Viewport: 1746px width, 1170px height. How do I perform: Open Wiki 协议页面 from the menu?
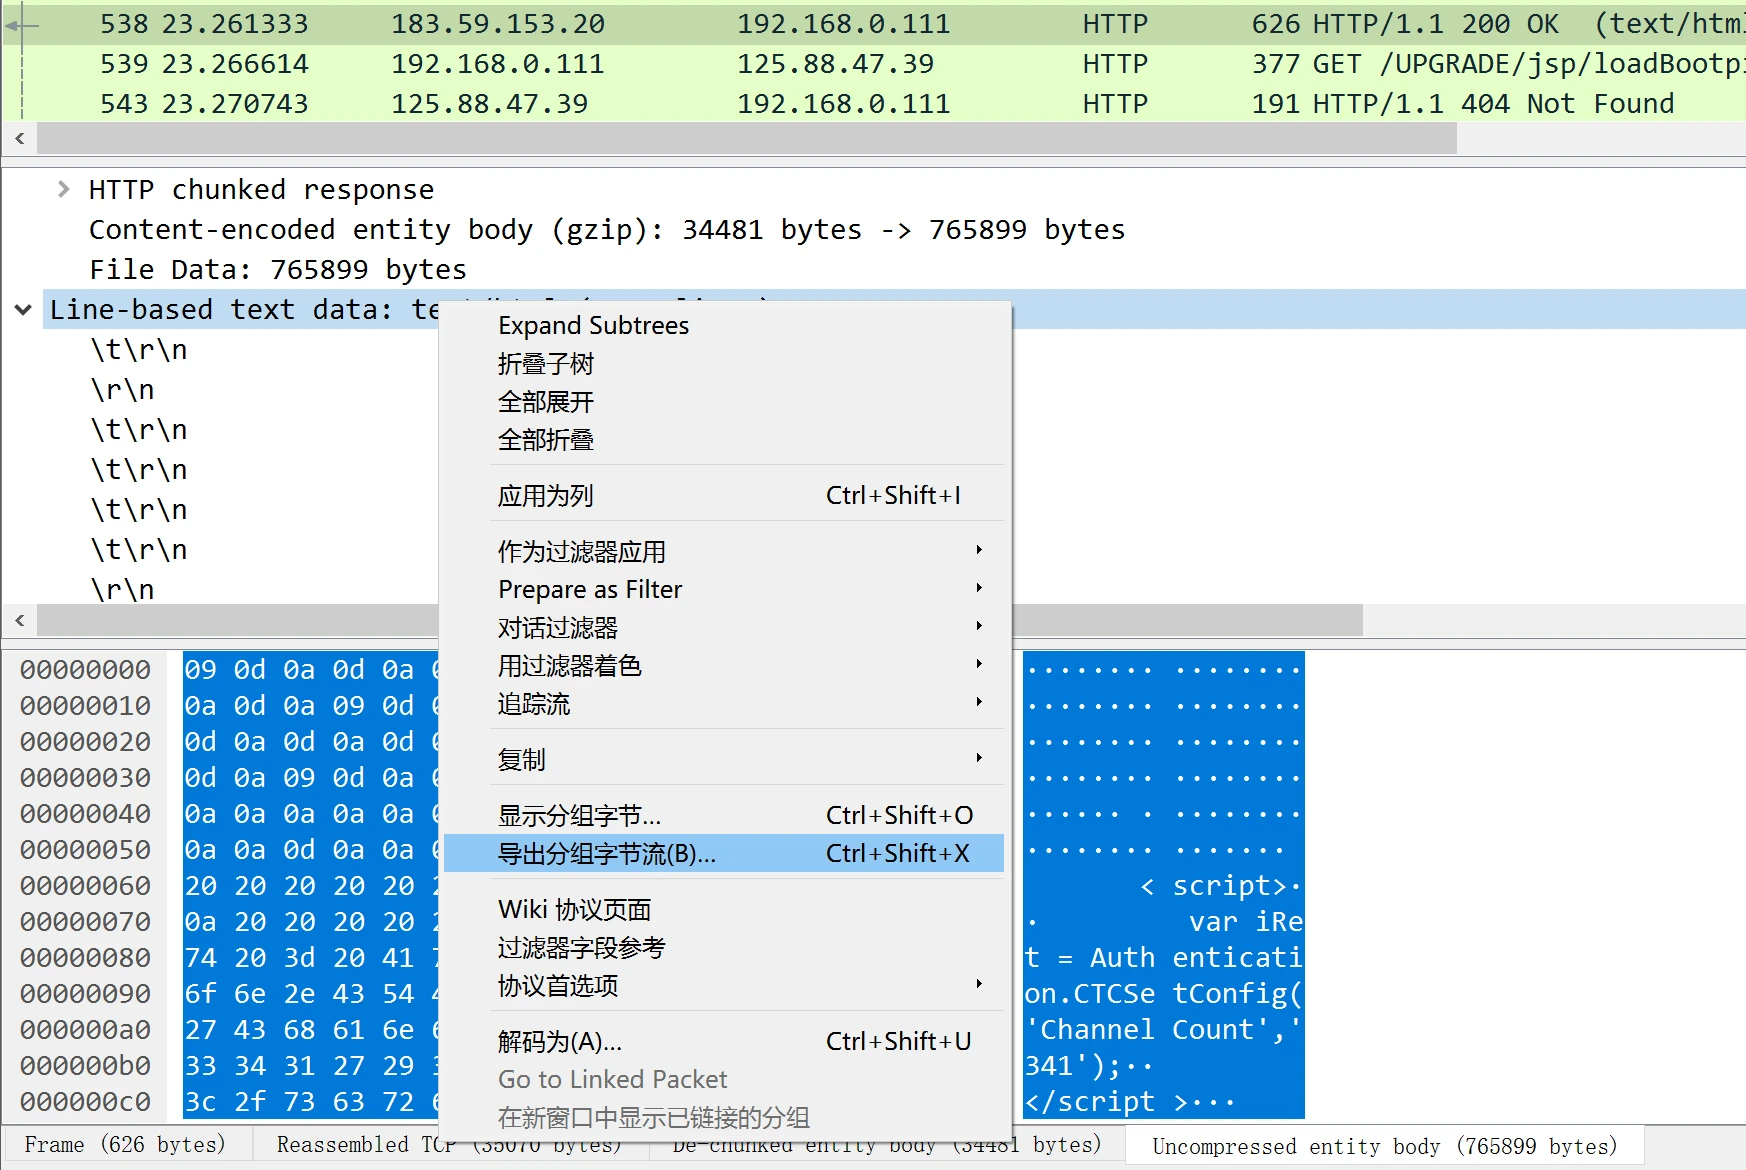tap(575, 910)
